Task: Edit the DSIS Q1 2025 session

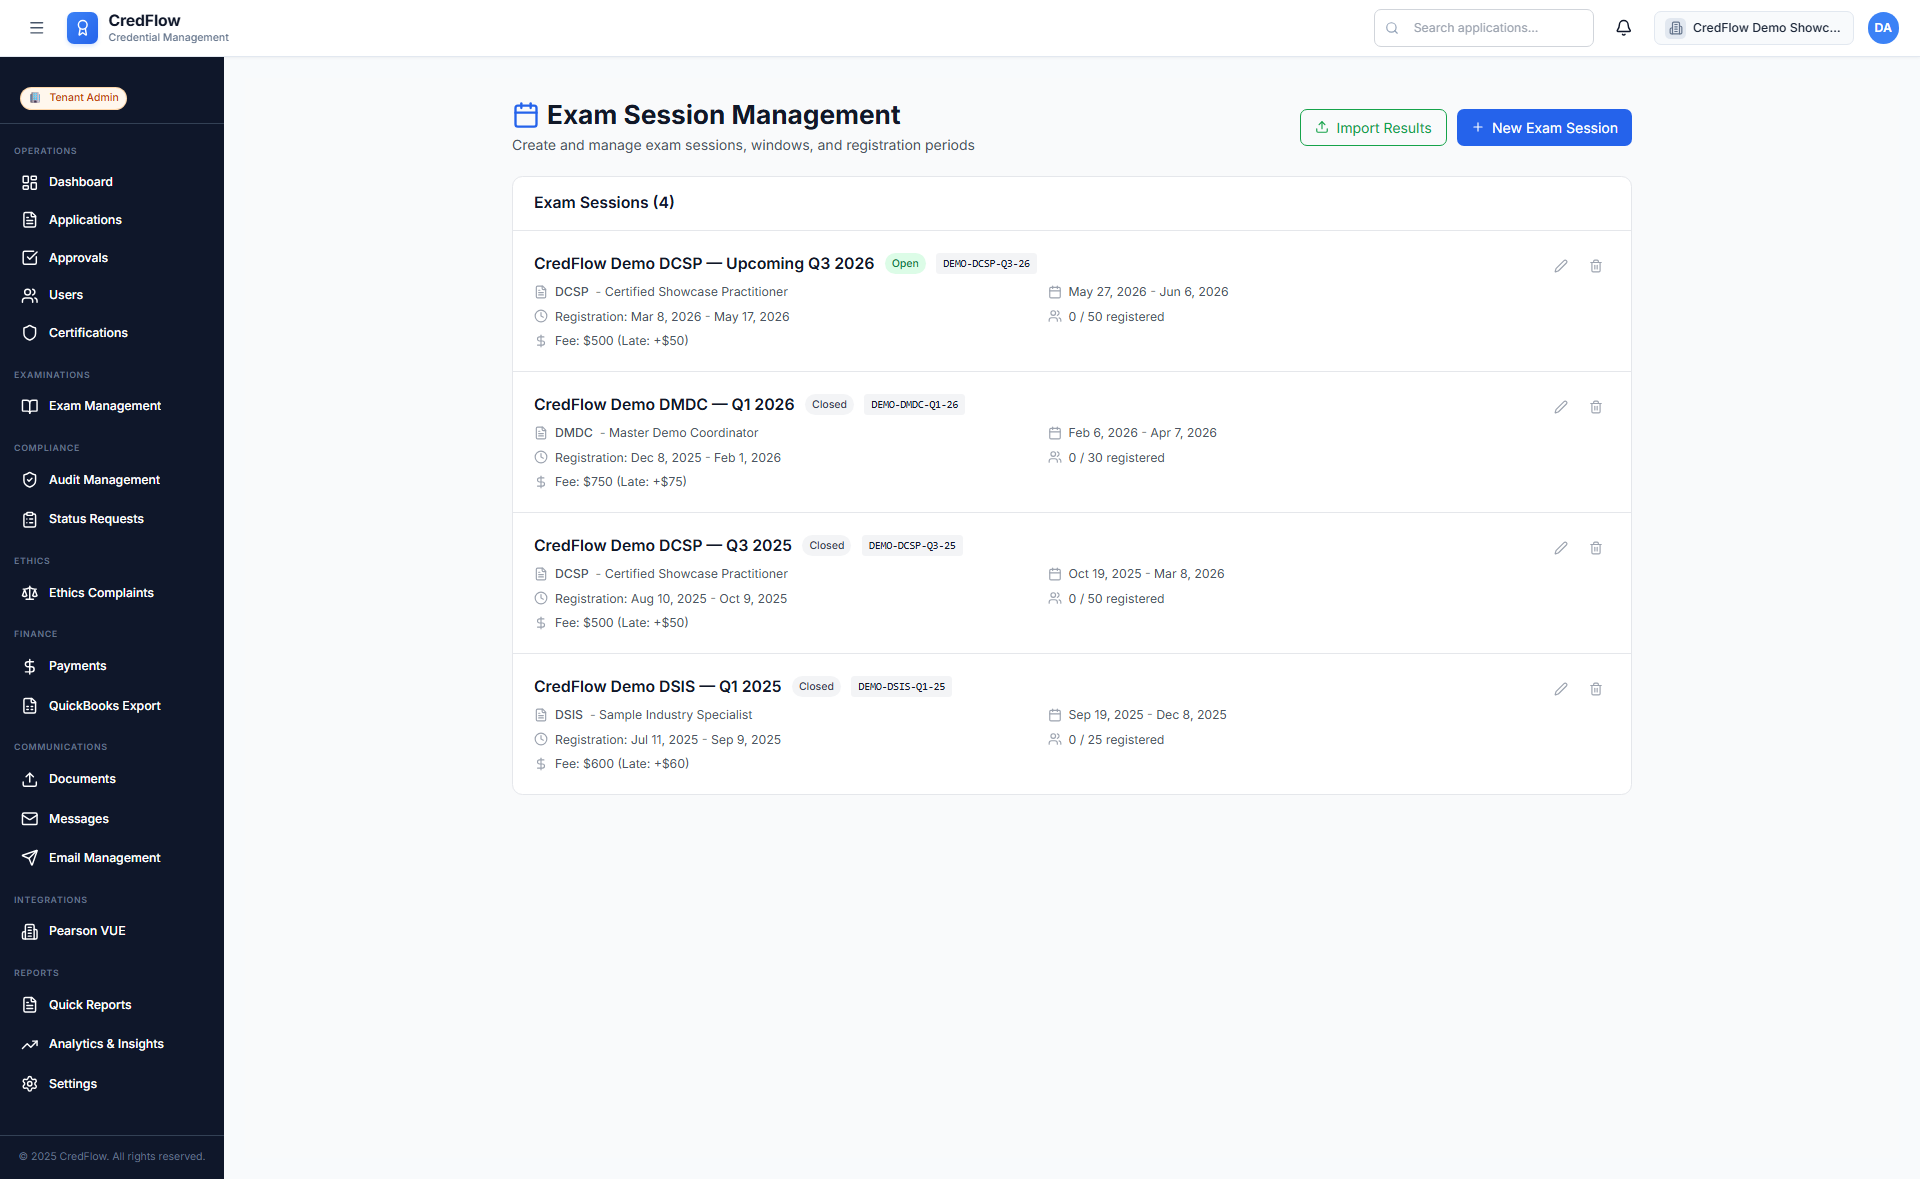Action: (x=1561, y=689)
